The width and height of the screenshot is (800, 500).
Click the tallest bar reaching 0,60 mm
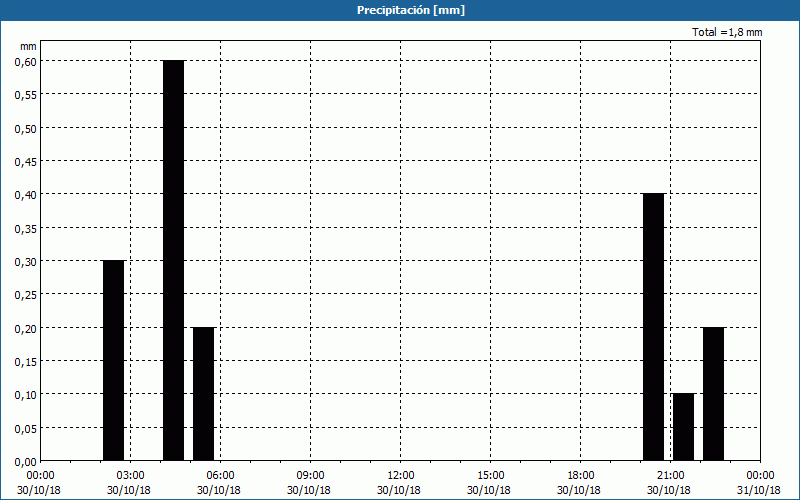tap(173, 260)
